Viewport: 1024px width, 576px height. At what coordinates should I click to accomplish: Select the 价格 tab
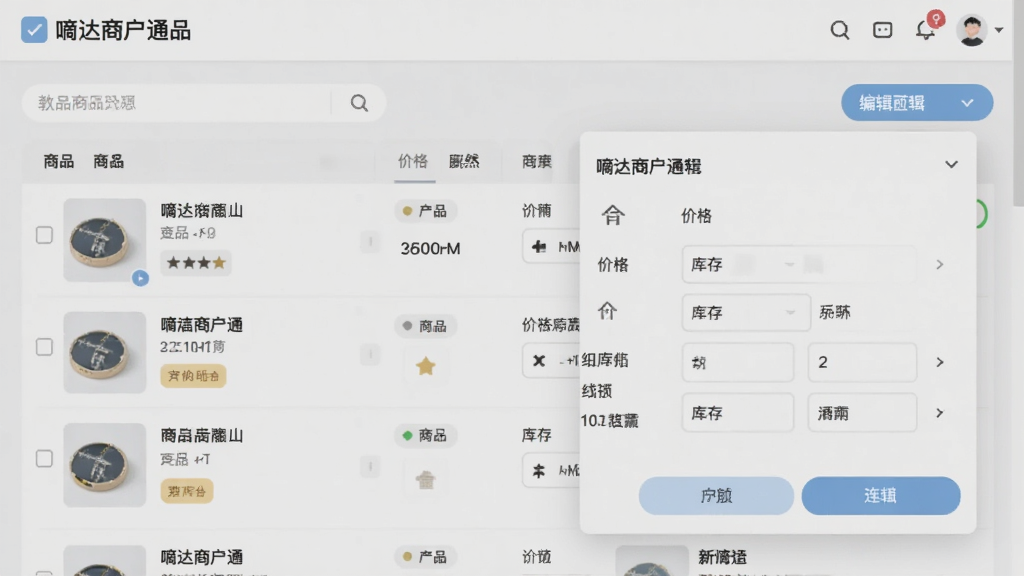pyautogui.click(x=413, y=161)
